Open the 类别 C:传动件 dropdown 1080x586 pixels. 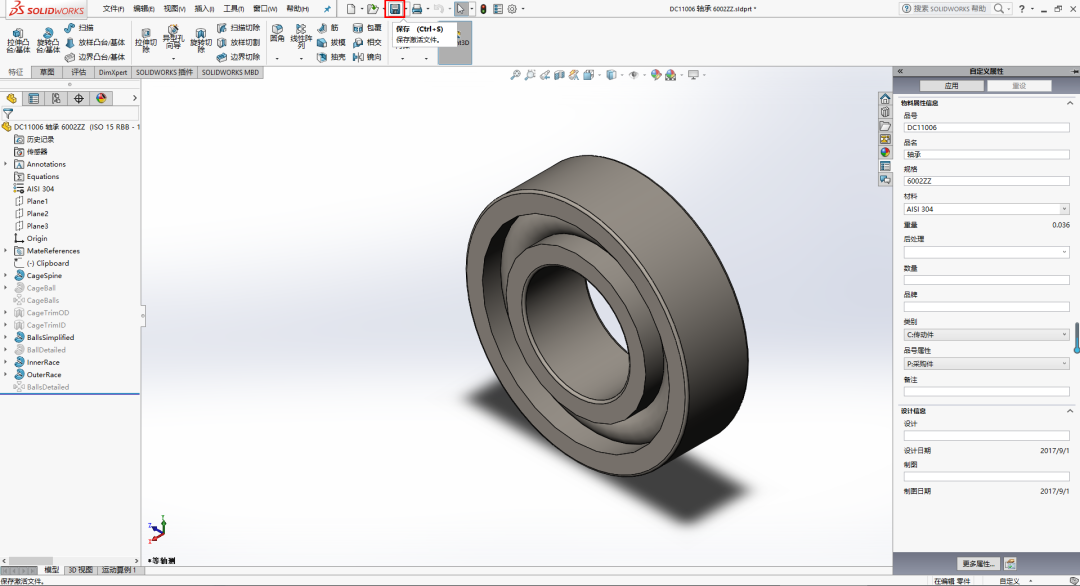click(1064, 335)
